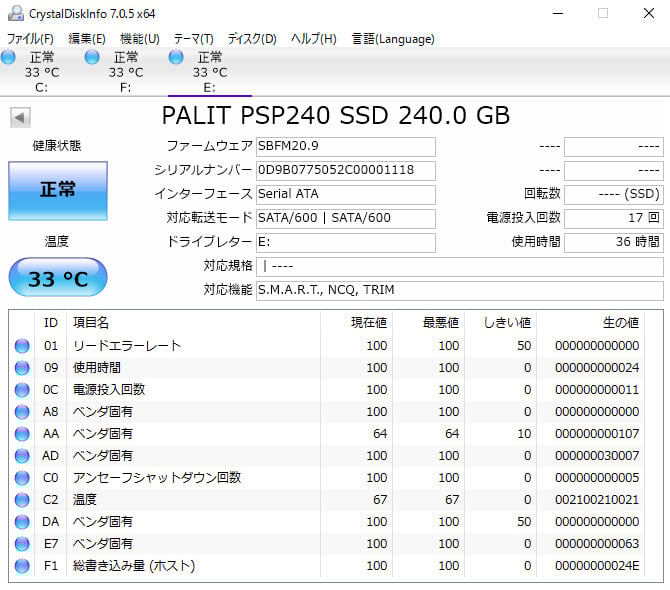Click the ID column header

tap(50, 323)
